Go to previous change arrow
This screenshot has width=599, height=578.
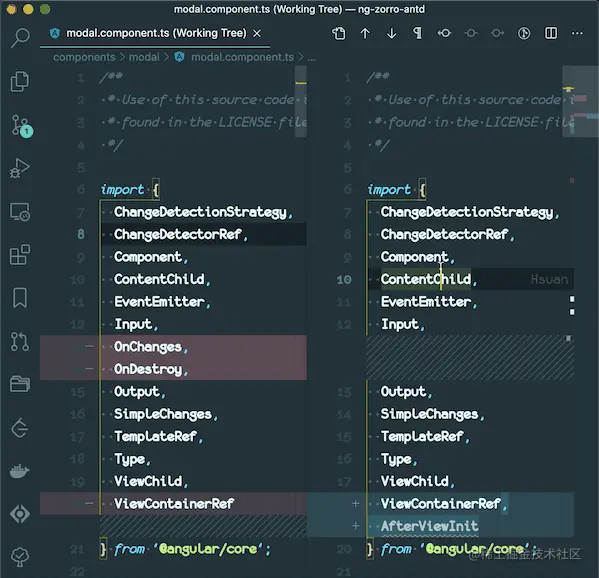(365, 33)
